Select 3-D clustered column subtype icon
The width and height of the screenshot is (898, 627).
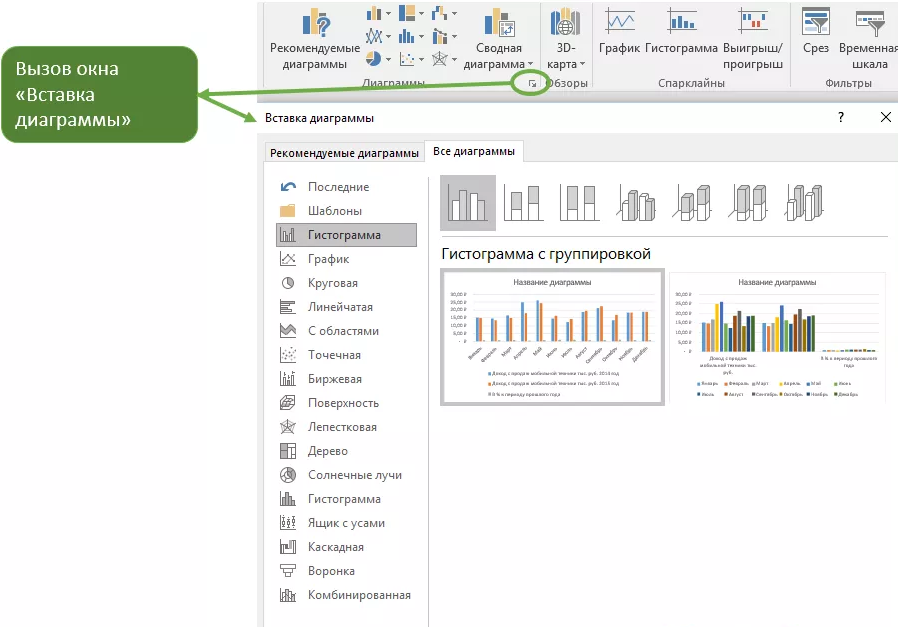point(636,203)
